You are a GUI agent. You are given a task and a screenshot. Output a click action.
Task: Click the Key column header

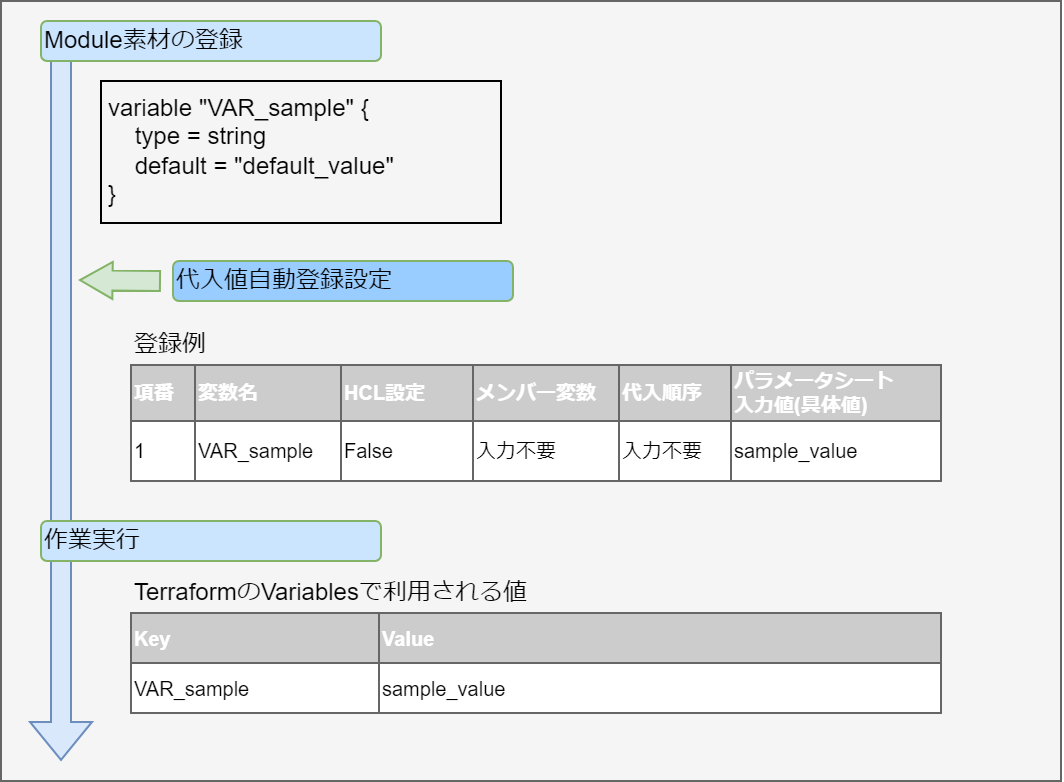254,638
